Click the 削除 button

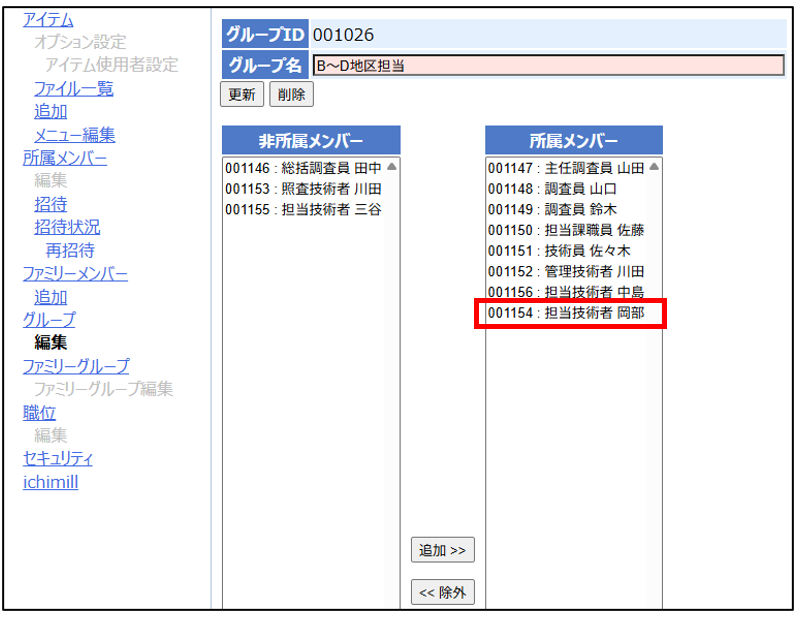[291, 95]
